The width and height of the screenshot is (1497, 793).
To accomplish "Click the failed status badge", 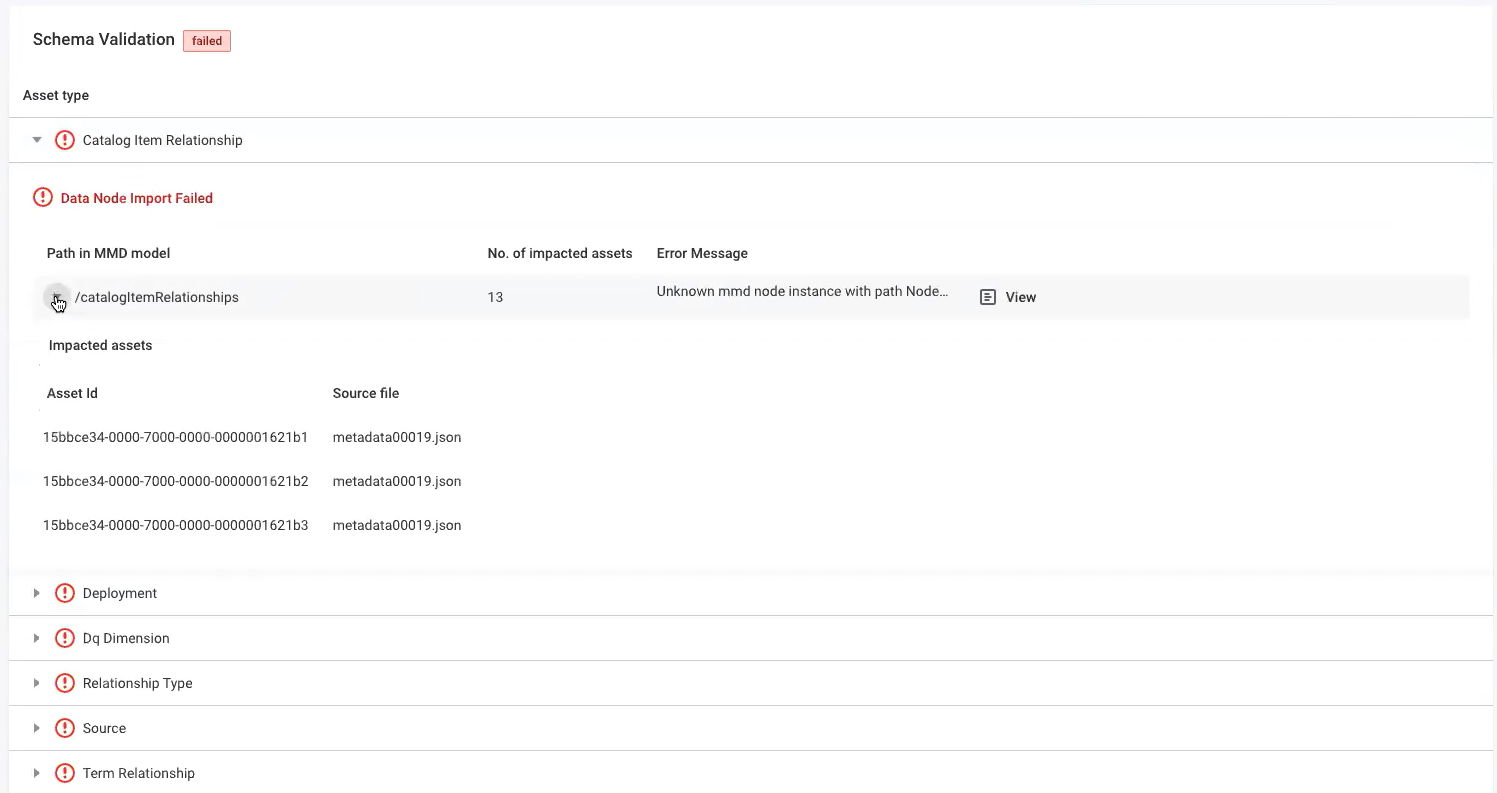I will 206,40.
